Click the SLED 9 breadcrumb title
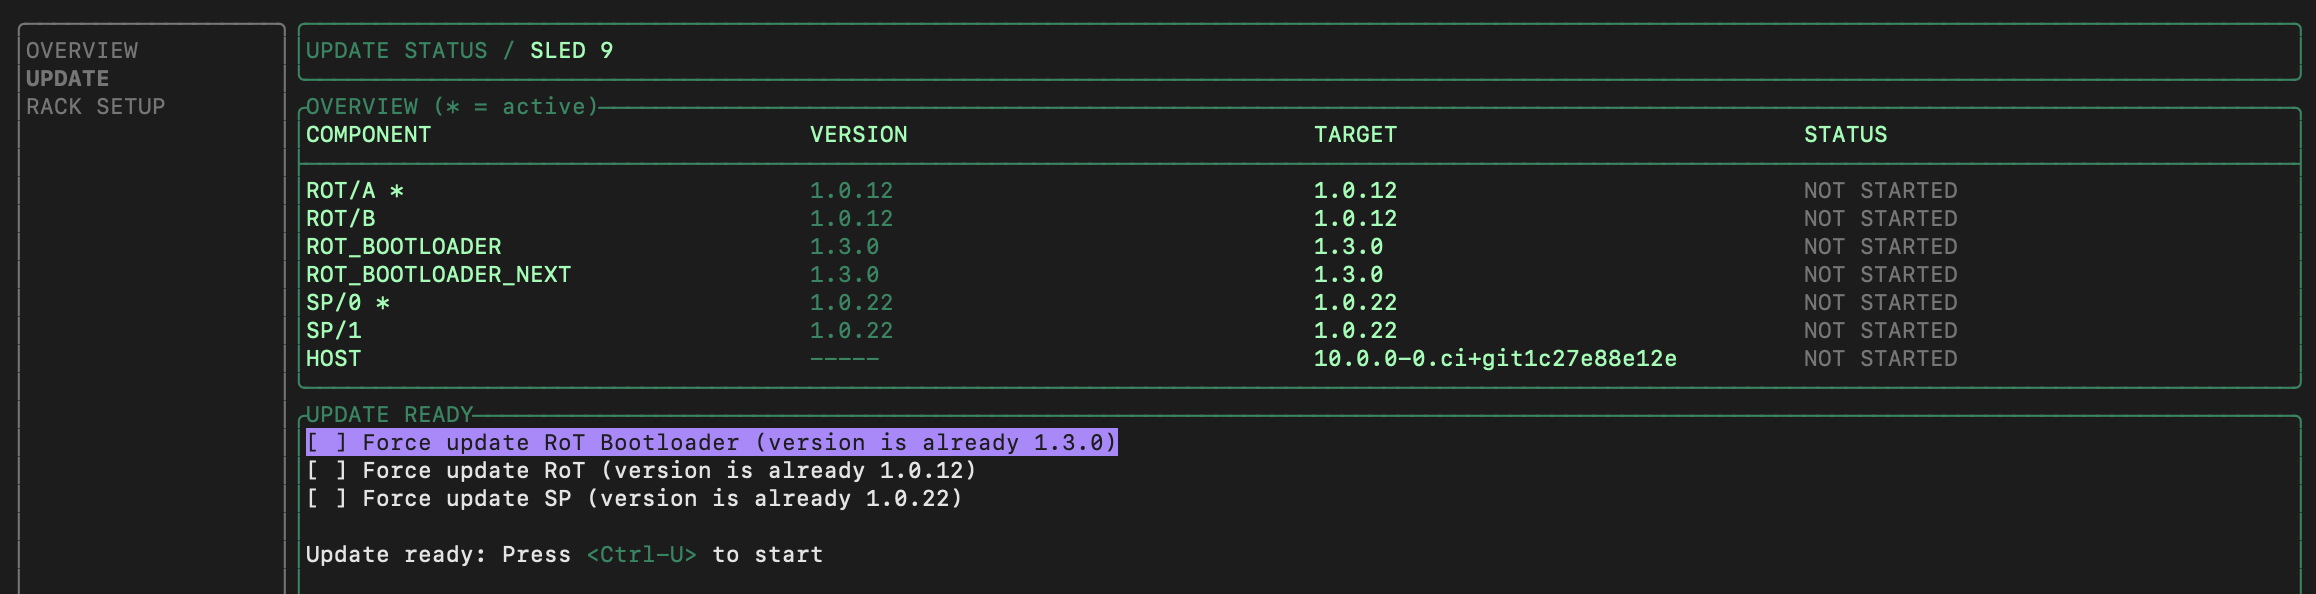This screenshot has width=2316, height=594. click(x=571, y=50)
